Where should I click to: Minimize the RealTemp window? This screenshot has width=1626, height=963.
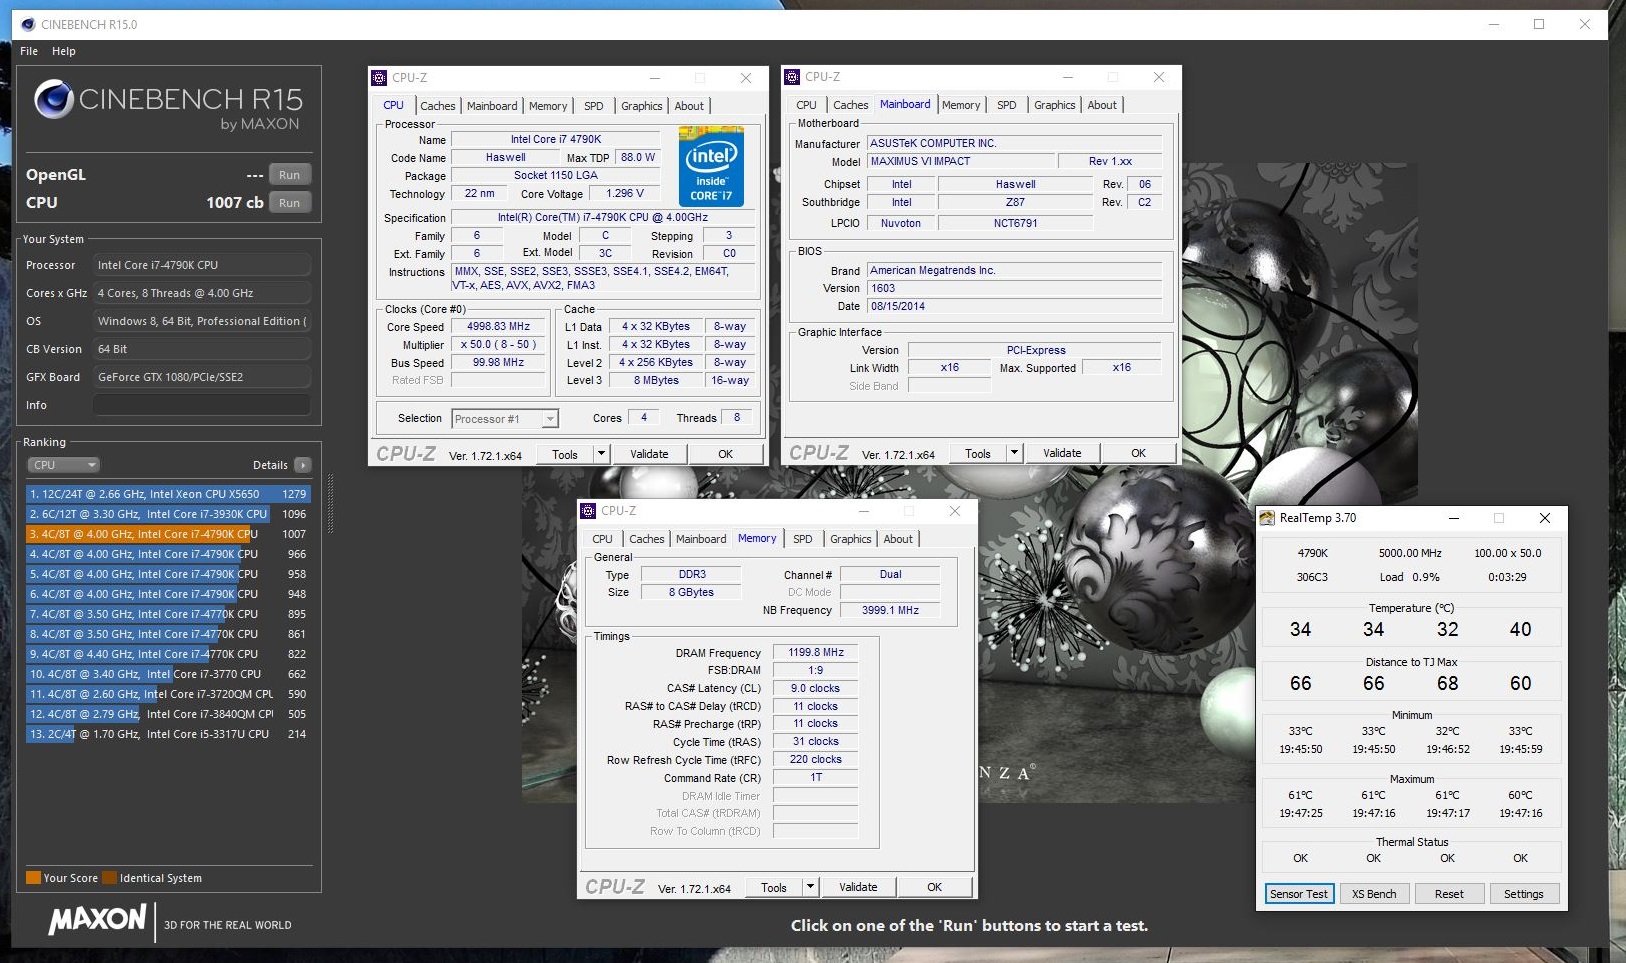coord(1453,518)
